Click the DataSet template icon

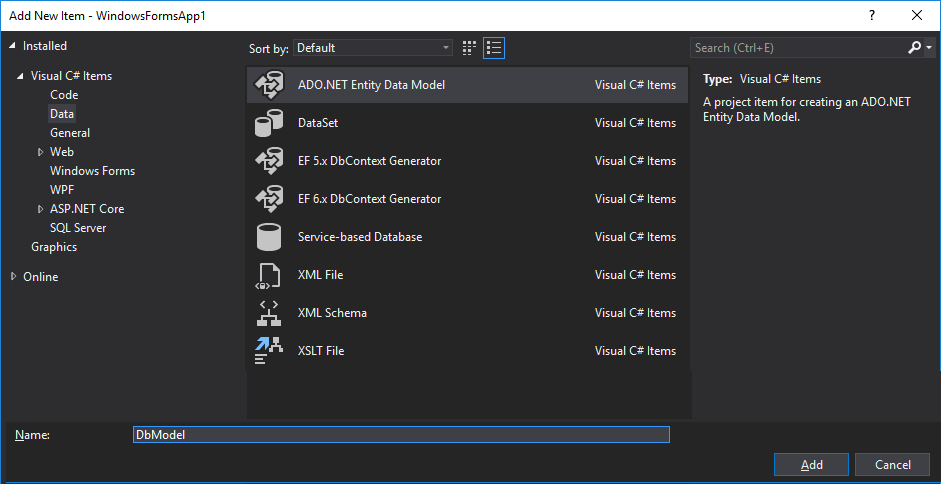[x=269, y=123]
